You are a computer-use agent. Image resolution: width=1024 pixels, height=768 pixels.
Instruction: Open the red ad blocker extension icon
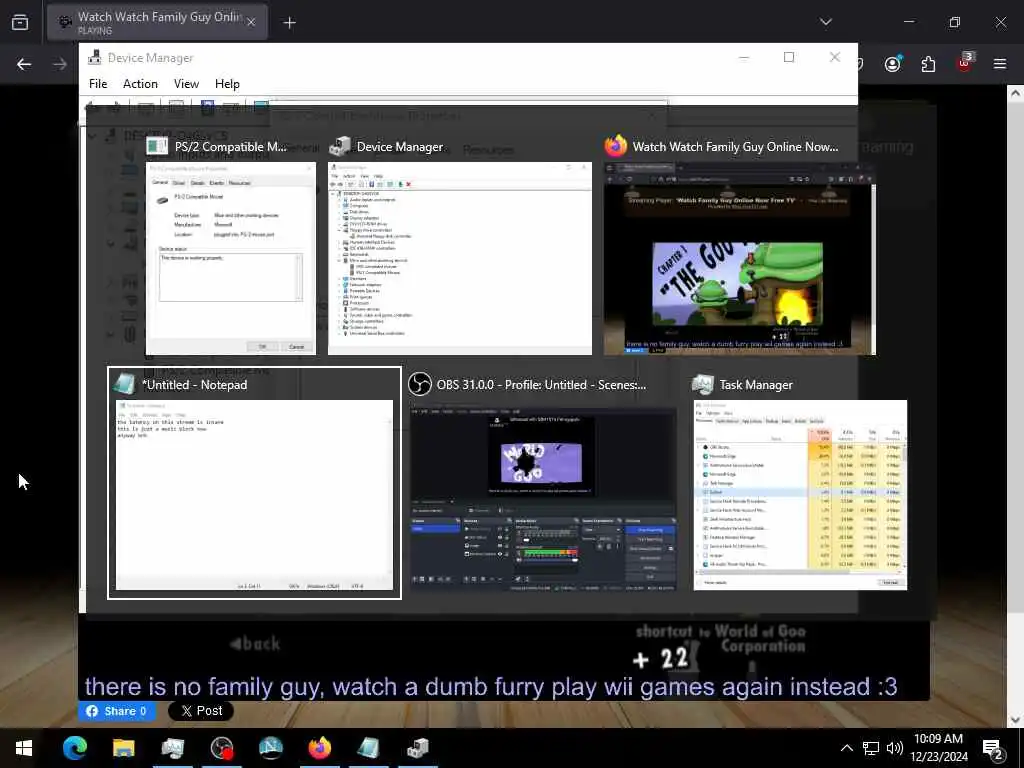tap(965, 63)
